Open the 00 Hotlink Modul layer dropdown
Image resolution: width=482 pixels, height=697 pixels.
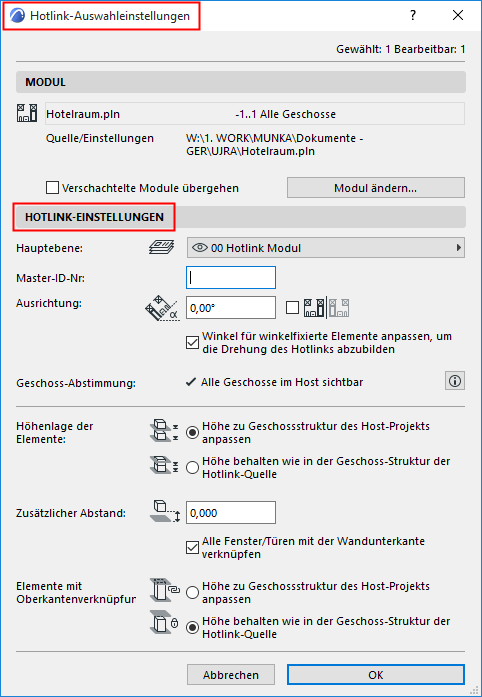(326, 248)
